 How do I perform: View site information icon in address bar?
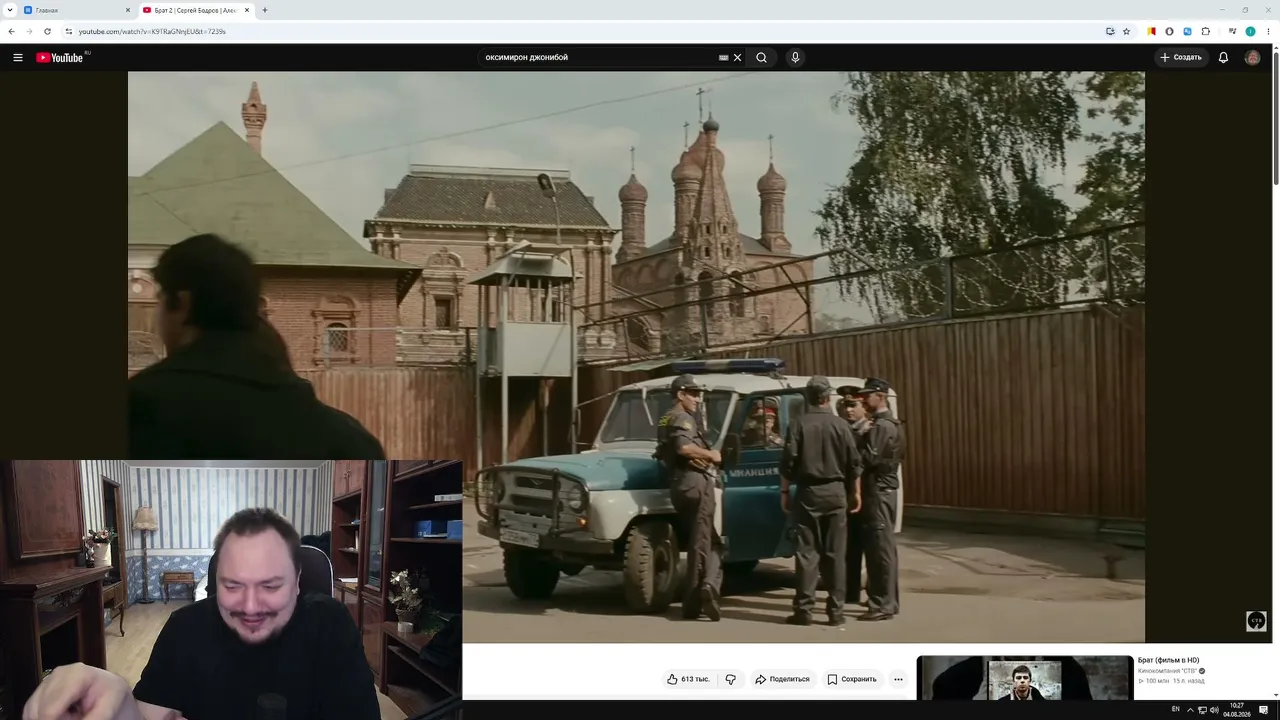(x=69, y=31)
